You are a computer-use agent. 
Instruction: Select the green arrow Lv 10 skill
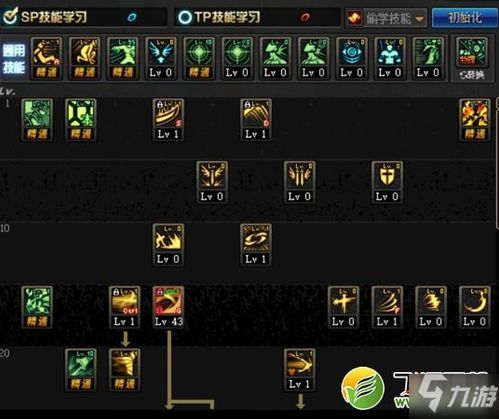tap(81, 369)
